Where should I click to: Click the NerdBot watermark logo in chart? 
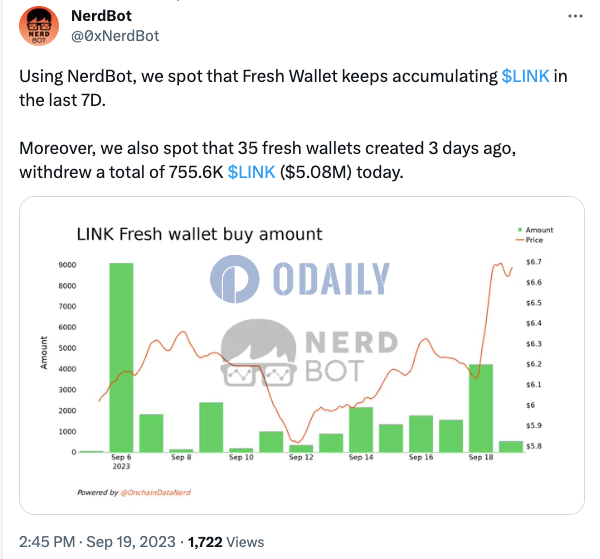pos(309,353)
